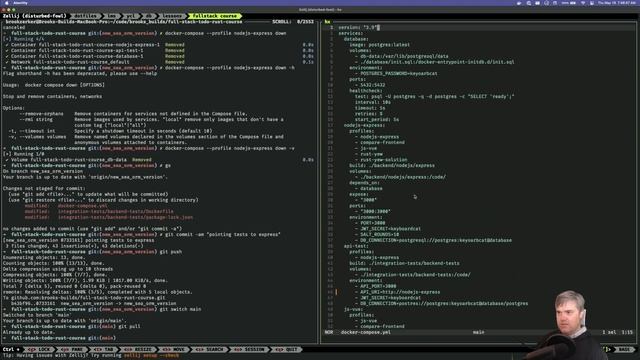The width and height of the screenshot is (640, 360).
Task: Click the docker-compose.yml filename in editor statusline
Action: tap(366, 332)
